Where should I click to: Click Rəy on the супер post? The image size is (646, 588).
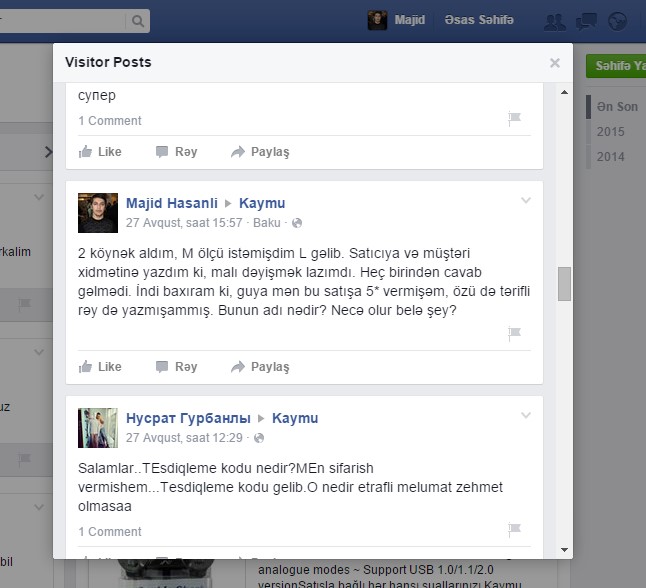click(177, 152)
